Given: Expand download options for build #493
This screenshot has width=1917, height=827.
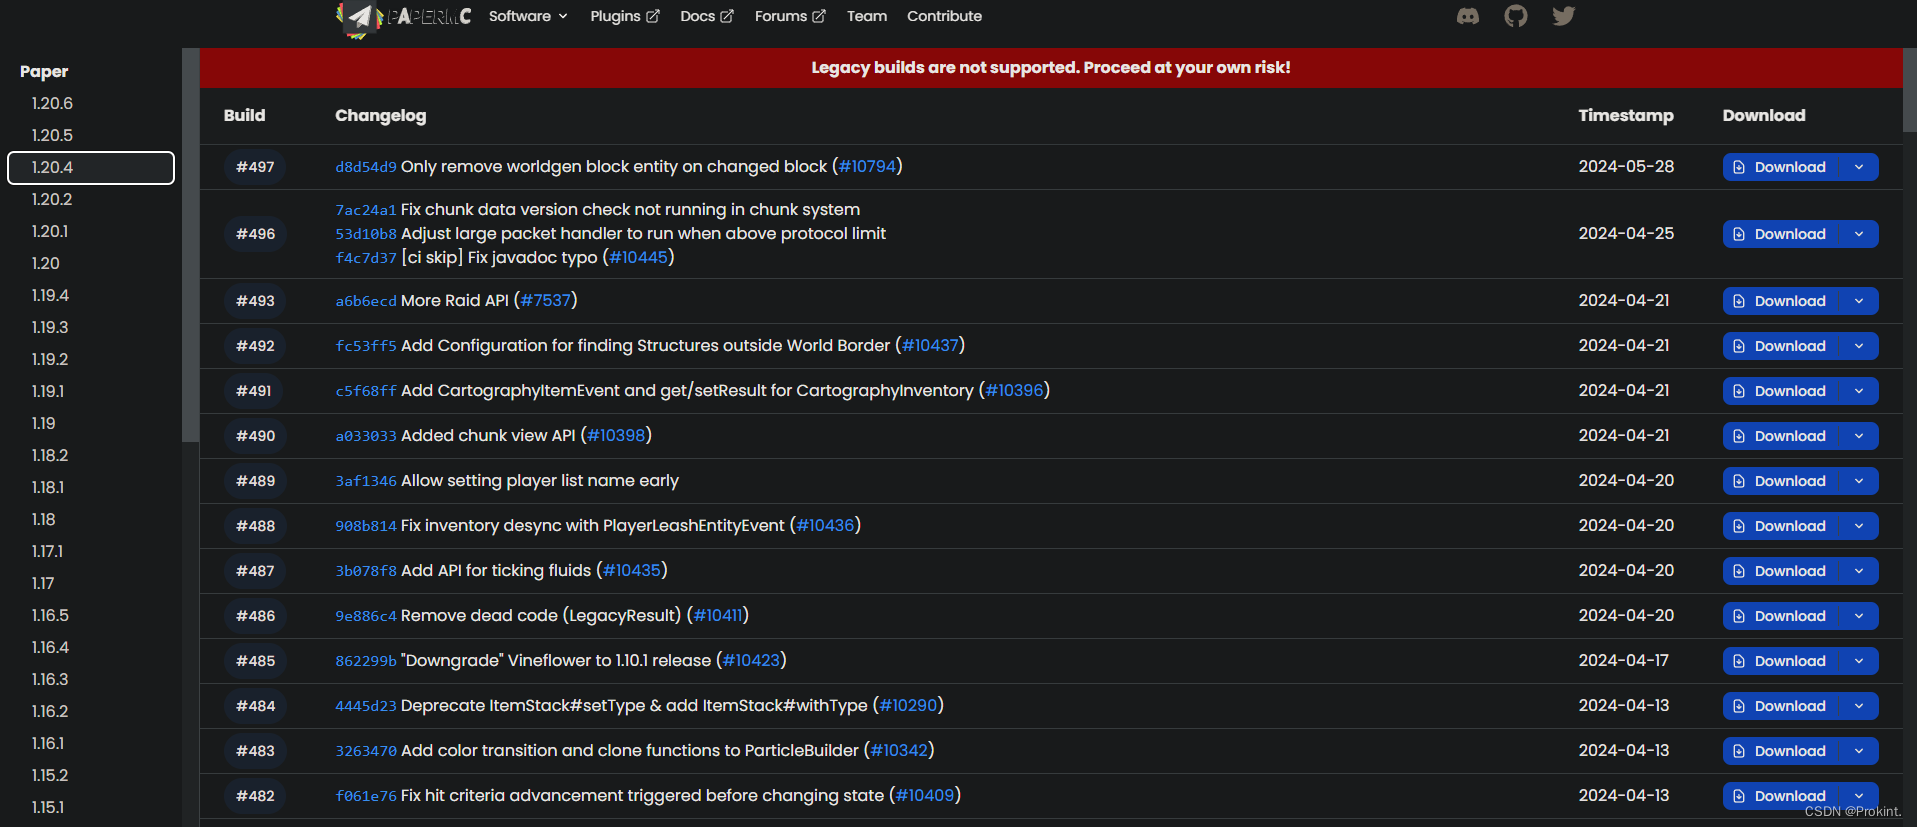Looking at the screenshot, I should coord(1859,301).
